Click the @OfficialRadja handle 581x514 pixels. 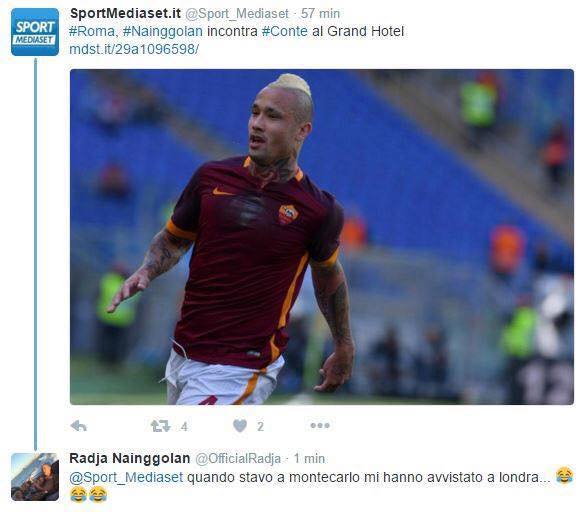point(238,458)
